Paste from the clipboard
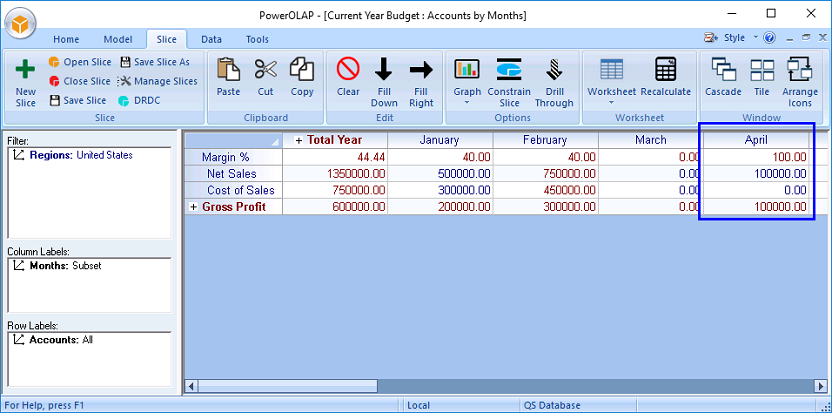Screen dimensions: 832x413 228,78
